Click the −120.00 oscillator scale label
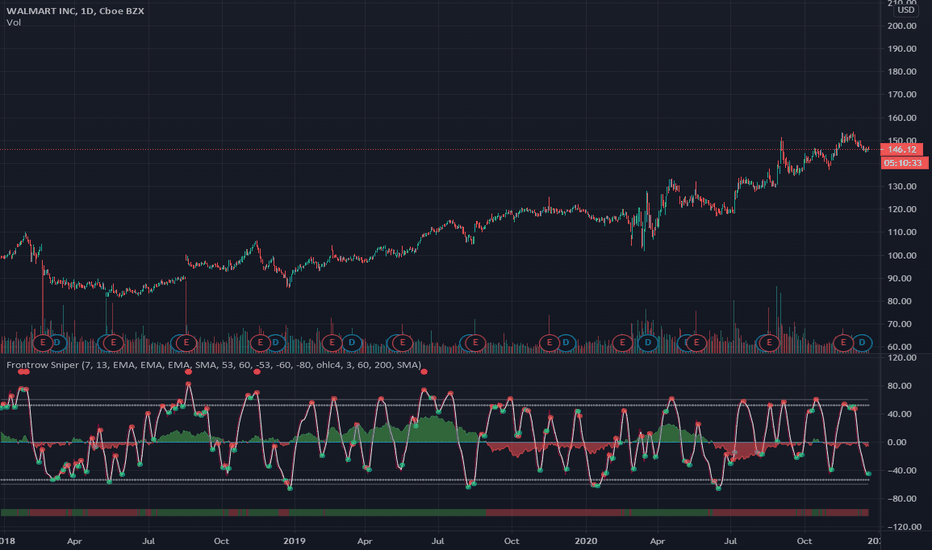The width and height of the screenshot is (932, 550). point(904,527)
